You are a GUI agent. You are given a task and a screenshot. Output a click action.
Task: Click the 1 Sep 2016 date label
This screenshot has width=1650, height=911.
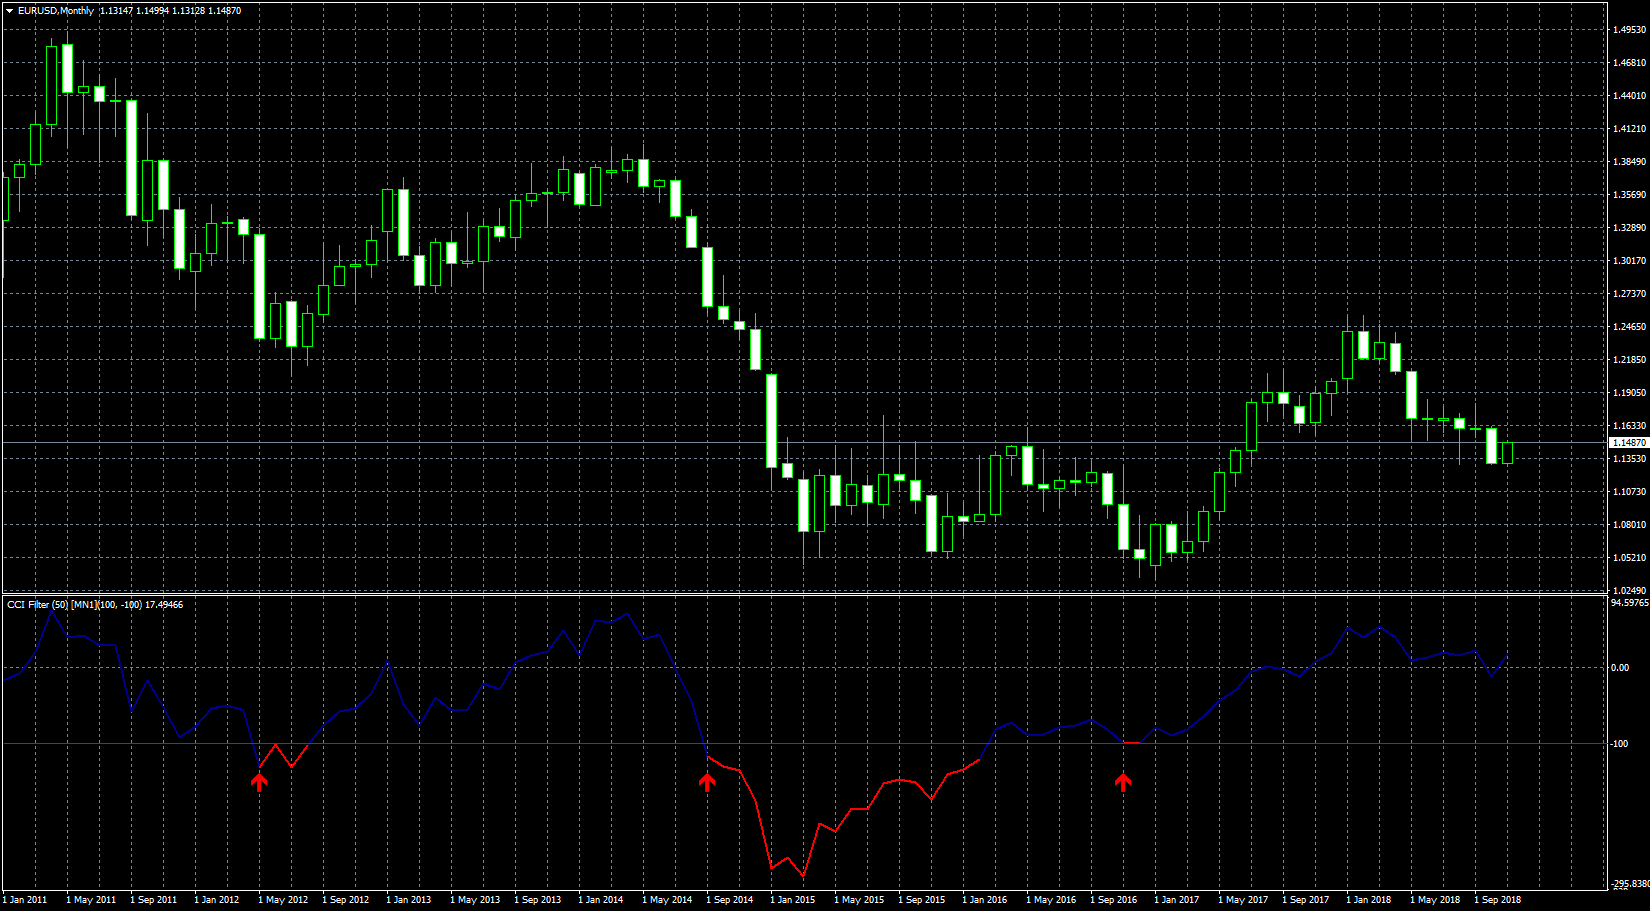click(1113, 900)
